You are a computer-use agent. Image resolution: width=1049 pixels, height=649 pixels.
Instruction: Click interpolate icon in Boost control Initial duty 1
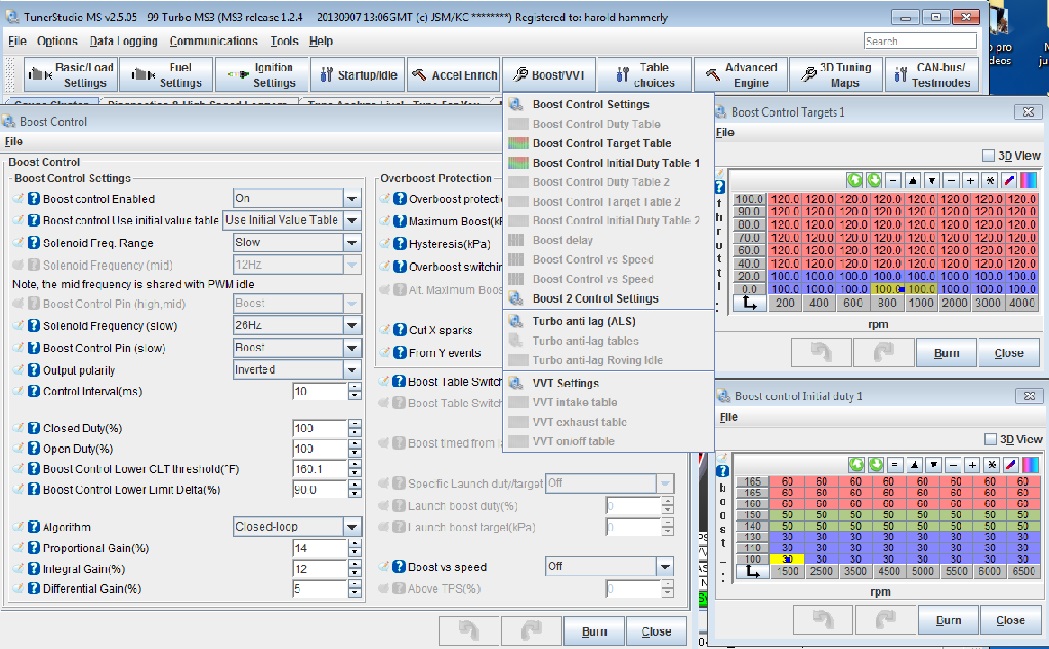1009,465
